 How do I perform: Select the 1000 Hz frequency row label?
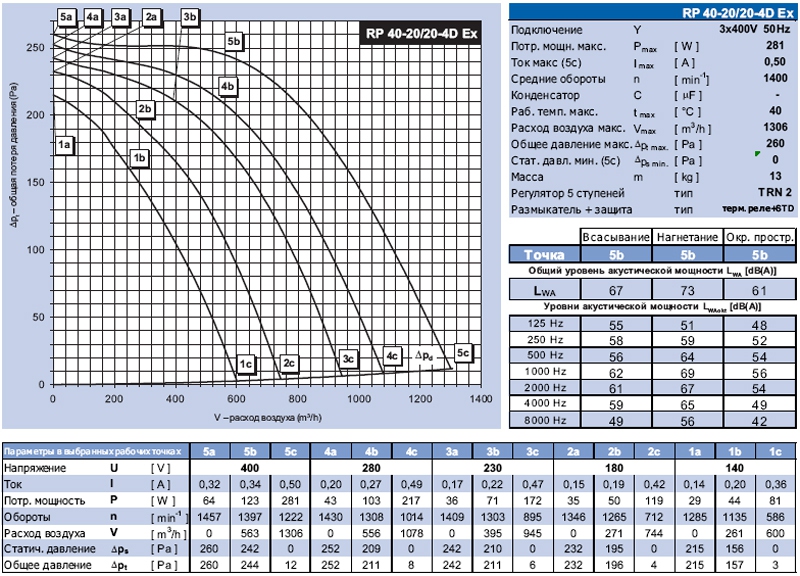tap(545, 371)
